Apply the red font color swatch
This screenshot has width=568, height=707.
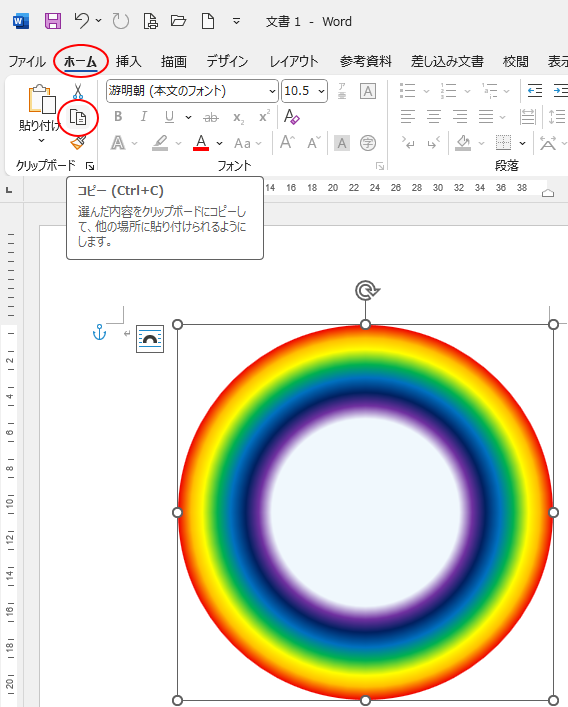(x=201, y=142)
